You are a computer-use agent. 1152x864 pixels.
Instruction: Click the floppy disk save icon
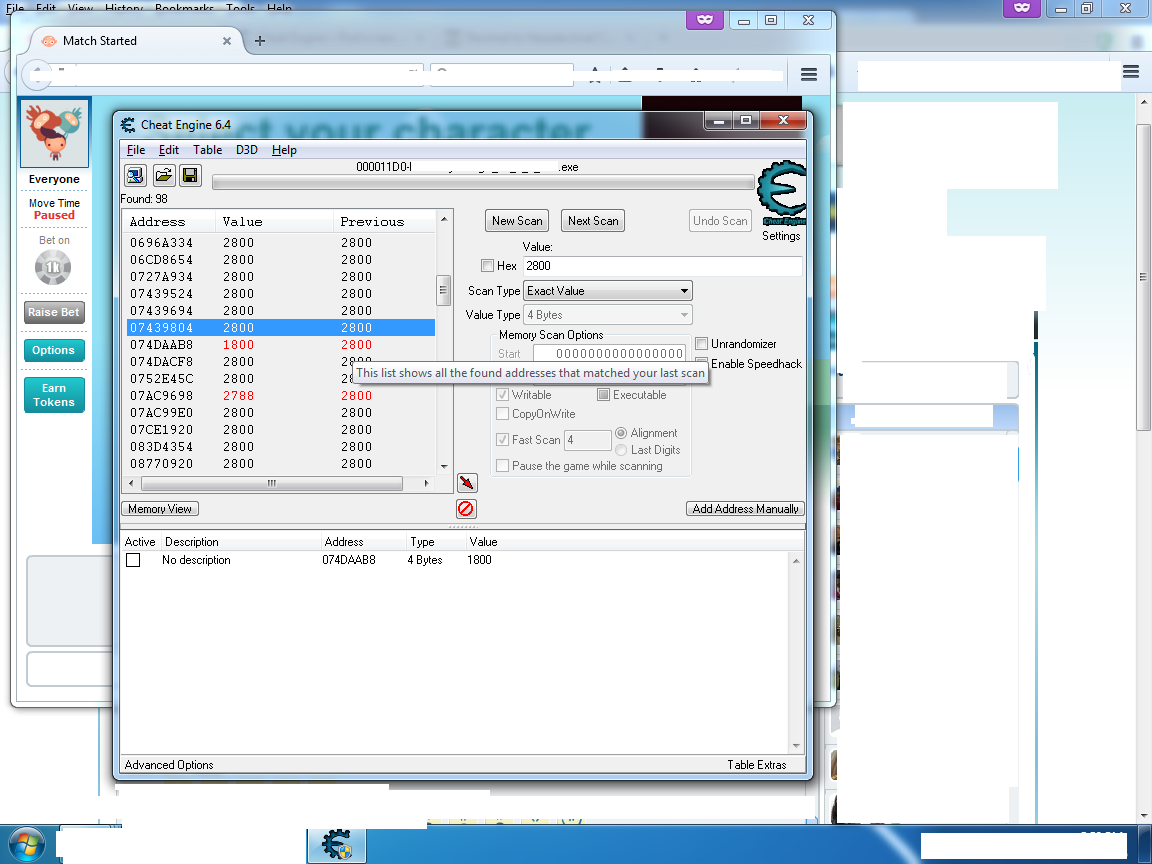tap(190, 176)
